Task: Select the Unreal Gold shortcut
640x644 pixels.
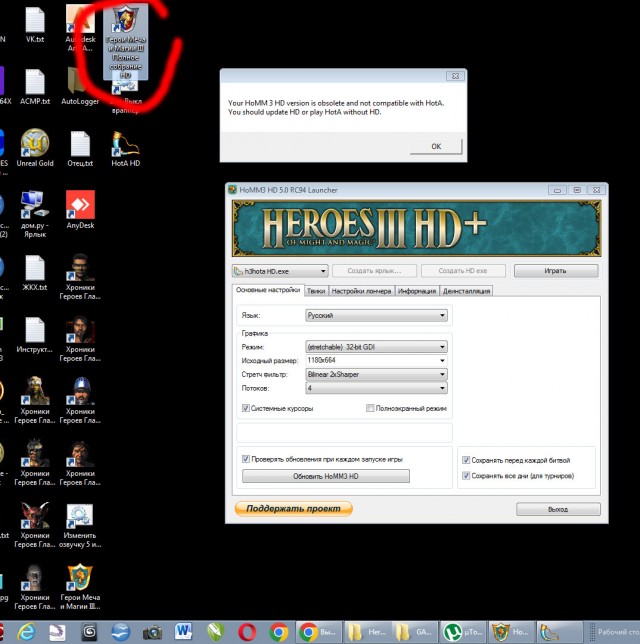Action: (35, 149)
